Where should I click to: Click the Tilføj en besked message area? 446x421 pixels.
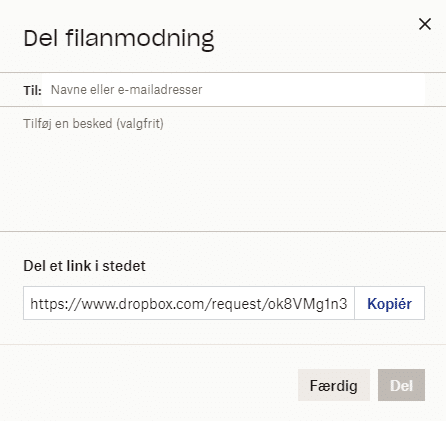pos(223,169)
